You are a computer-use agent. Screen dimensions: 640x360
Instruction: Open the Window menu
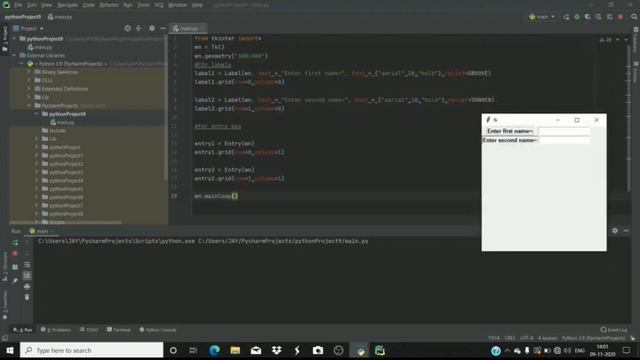coord(177,5)
